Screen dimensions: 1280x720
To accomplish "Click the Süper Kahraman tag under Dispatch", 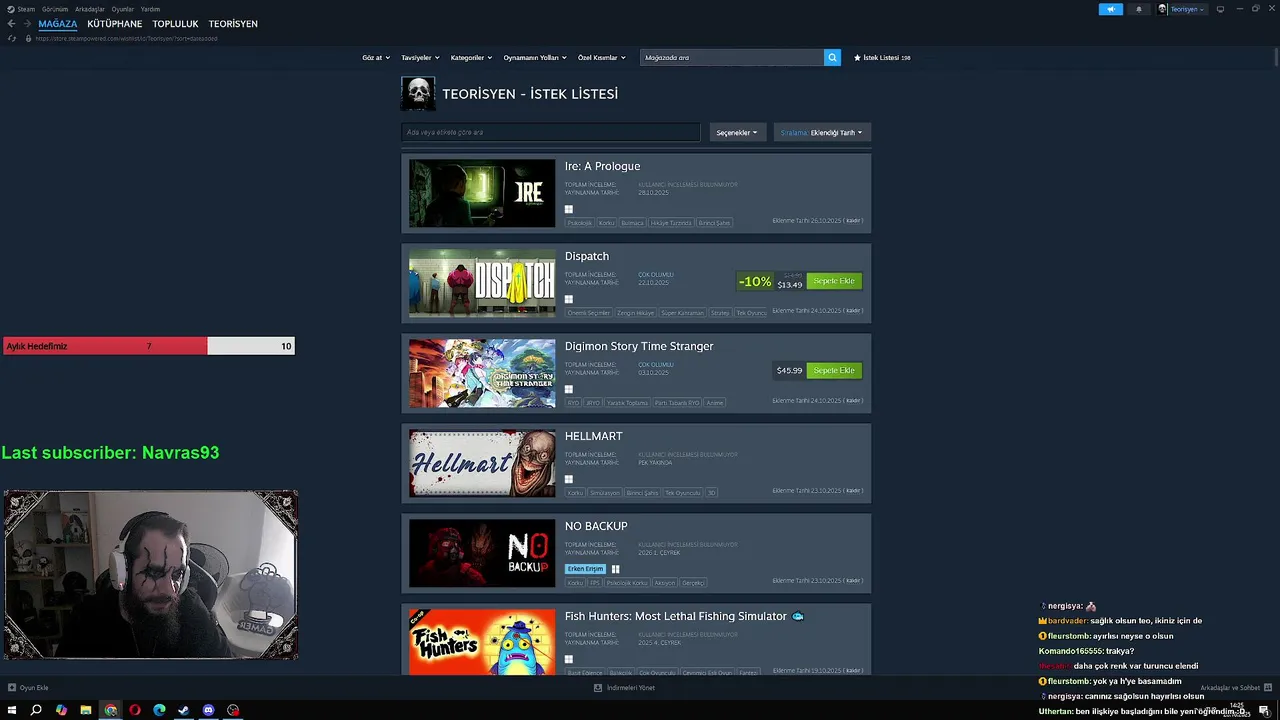I will 682,313.
